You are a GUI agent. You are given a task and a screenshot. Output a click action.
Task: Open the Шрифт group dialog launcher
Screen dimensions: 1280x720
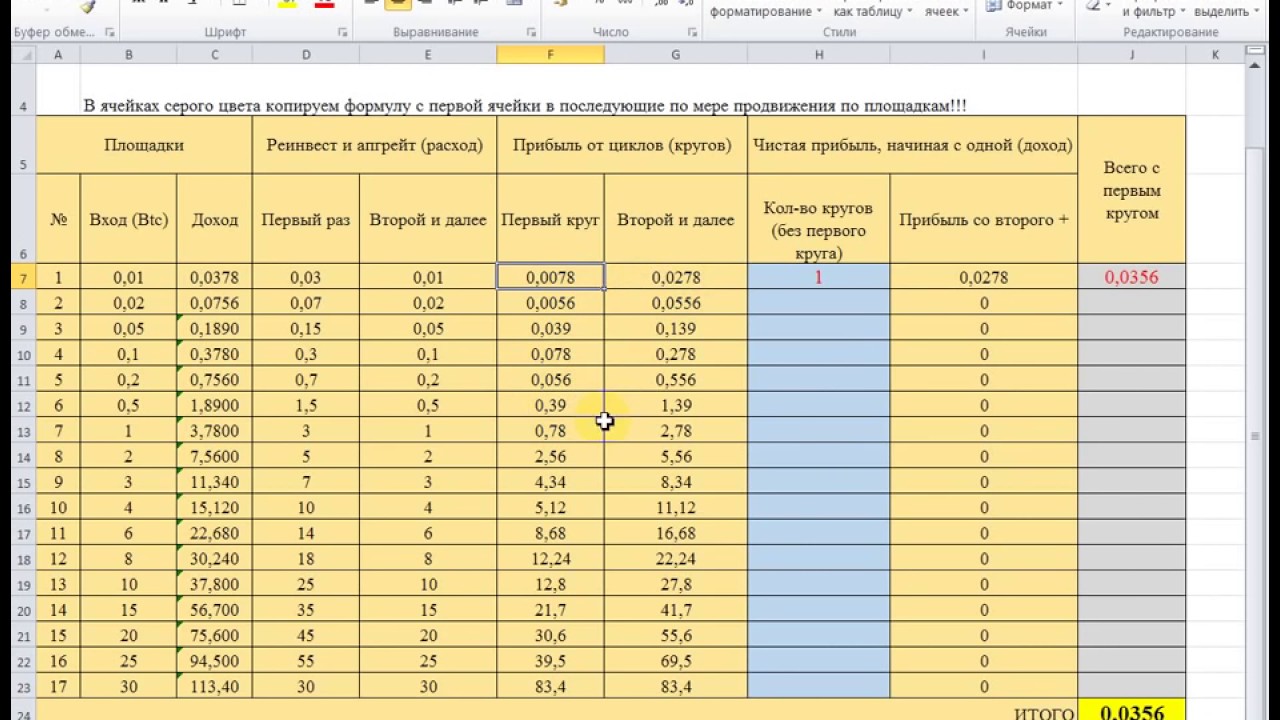343,33
